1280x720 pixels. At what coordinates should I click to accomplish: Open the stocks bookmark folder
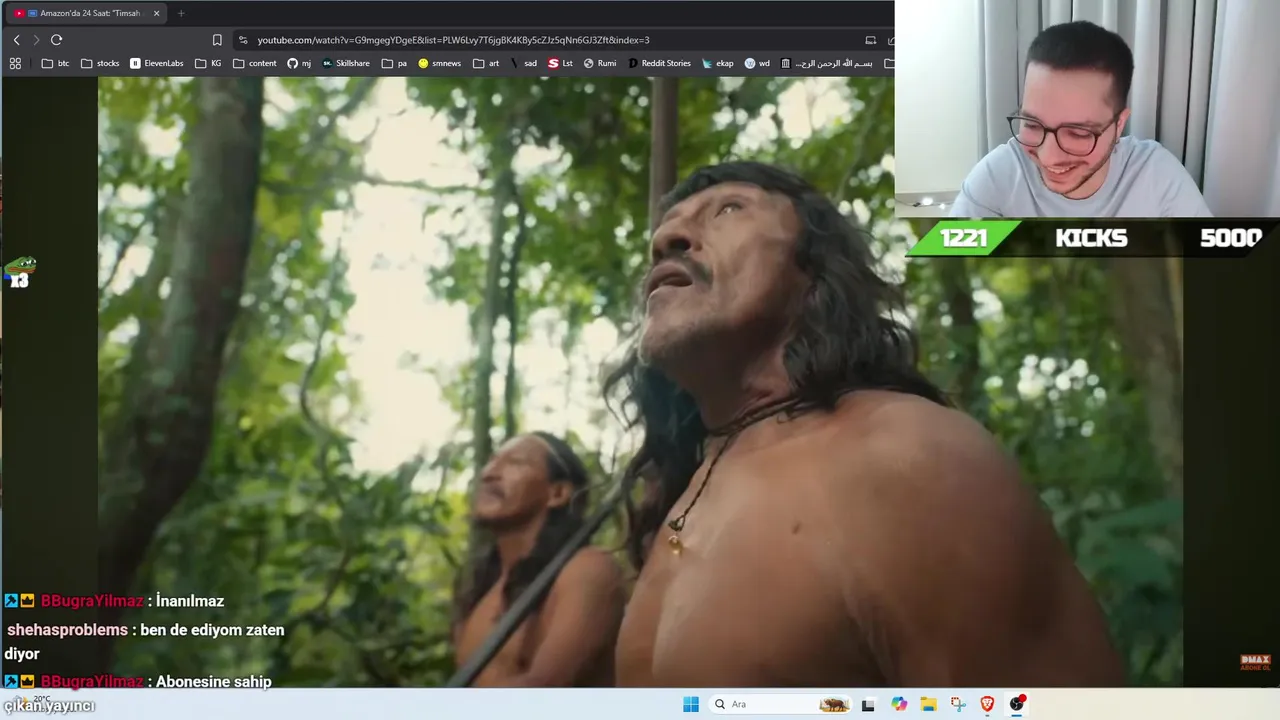[x=100, y=63]
